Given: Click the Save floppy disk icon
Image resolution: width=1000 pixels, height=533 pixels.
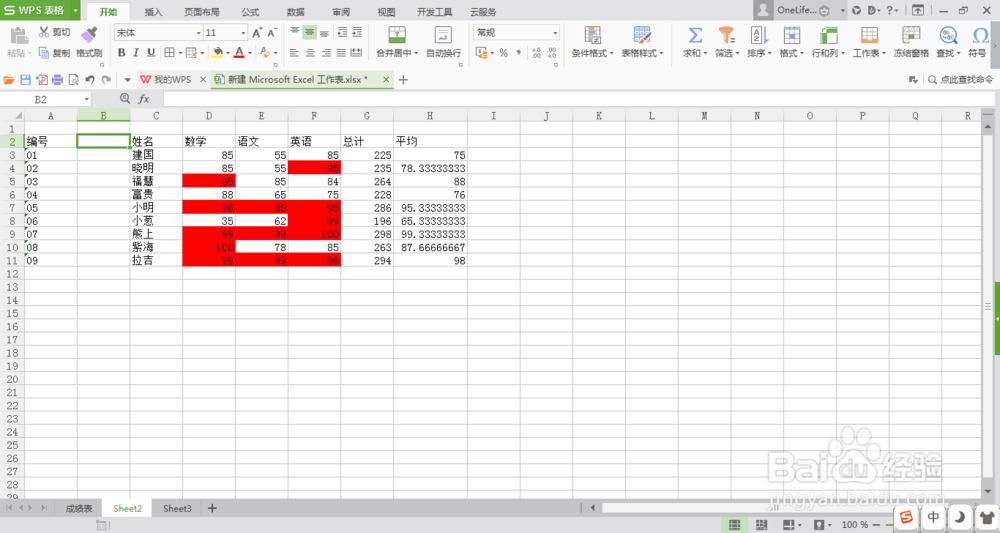Looking at the screenshot, I should click(x=26, y=80).
